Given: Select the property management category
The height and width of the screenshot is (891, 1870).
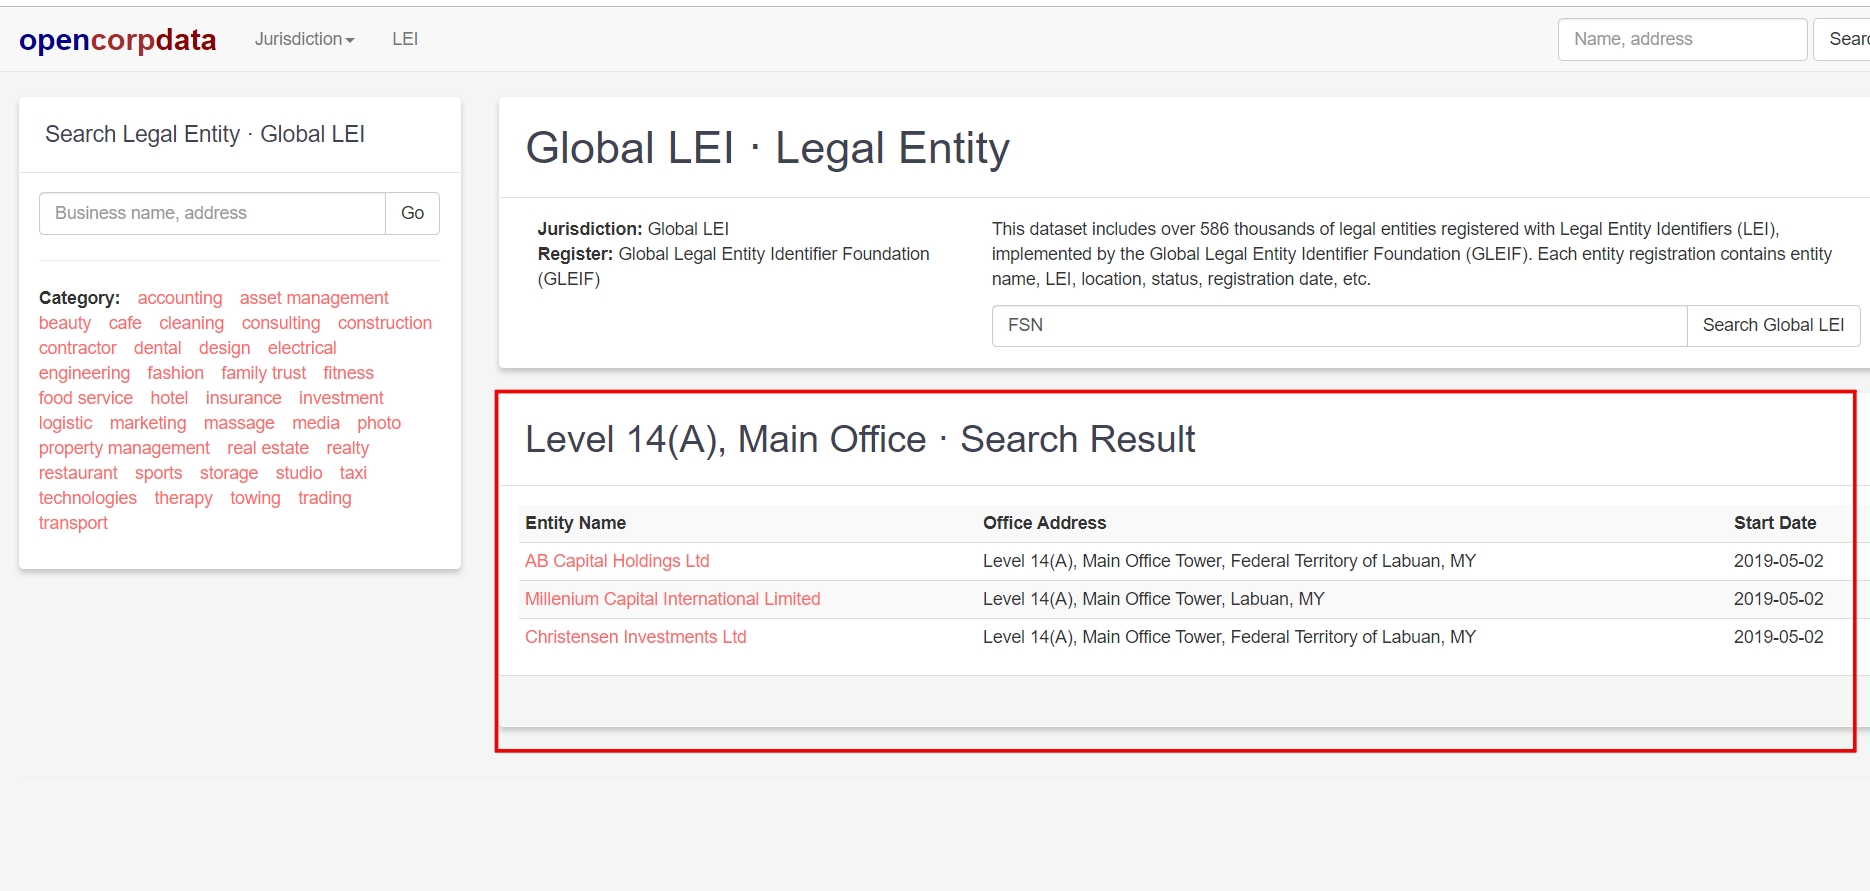Looking at the screenshot, I should (x=124, y=448).
